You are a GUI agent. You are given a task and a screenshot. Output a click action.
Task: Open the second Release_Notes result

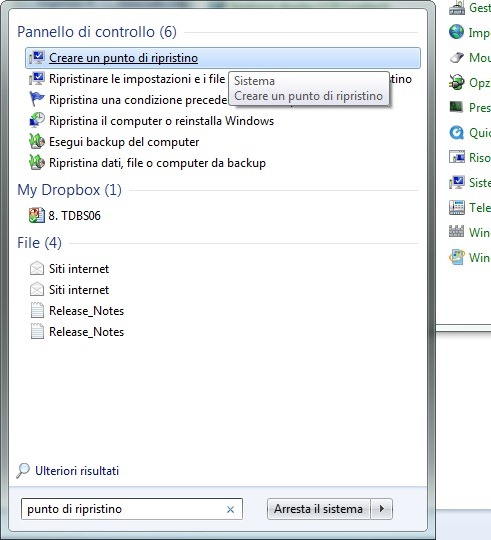pyautogui.click(x=86, y=332)
